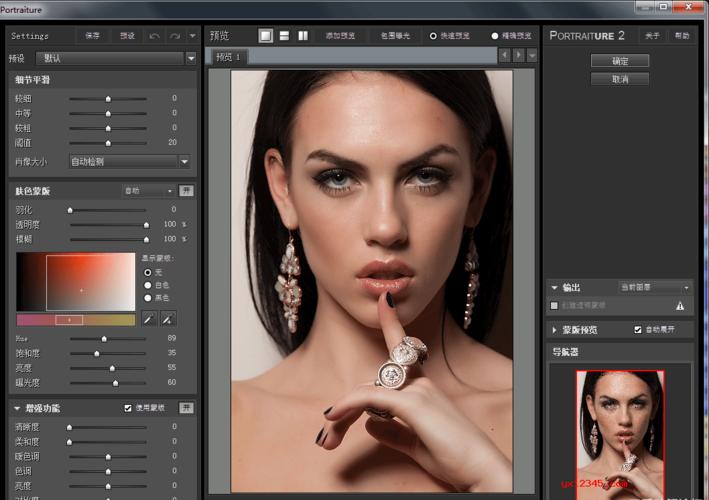Viewport: 709px width, 500px height.
Task: Select the 黑色 mask display radio button
Action: tap(149, 297)
